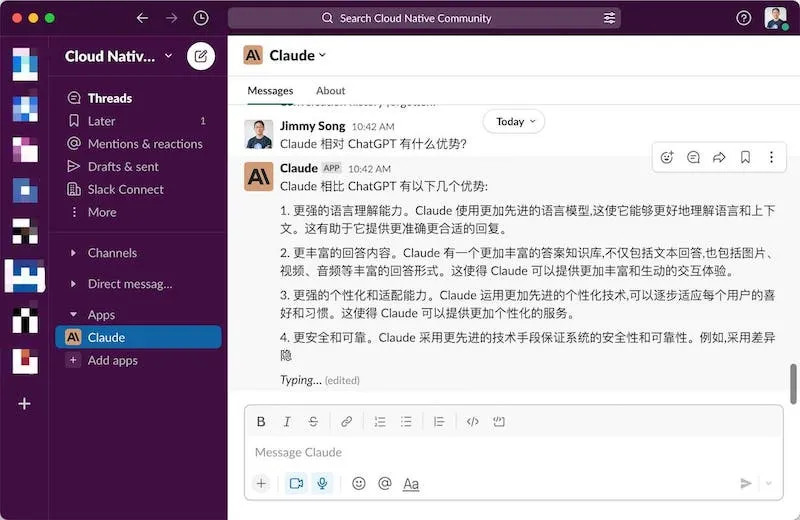The width and height of the screenshot is (800, 520).
Task: Toggle italic formatting
Action: click(x=287, y=422)
